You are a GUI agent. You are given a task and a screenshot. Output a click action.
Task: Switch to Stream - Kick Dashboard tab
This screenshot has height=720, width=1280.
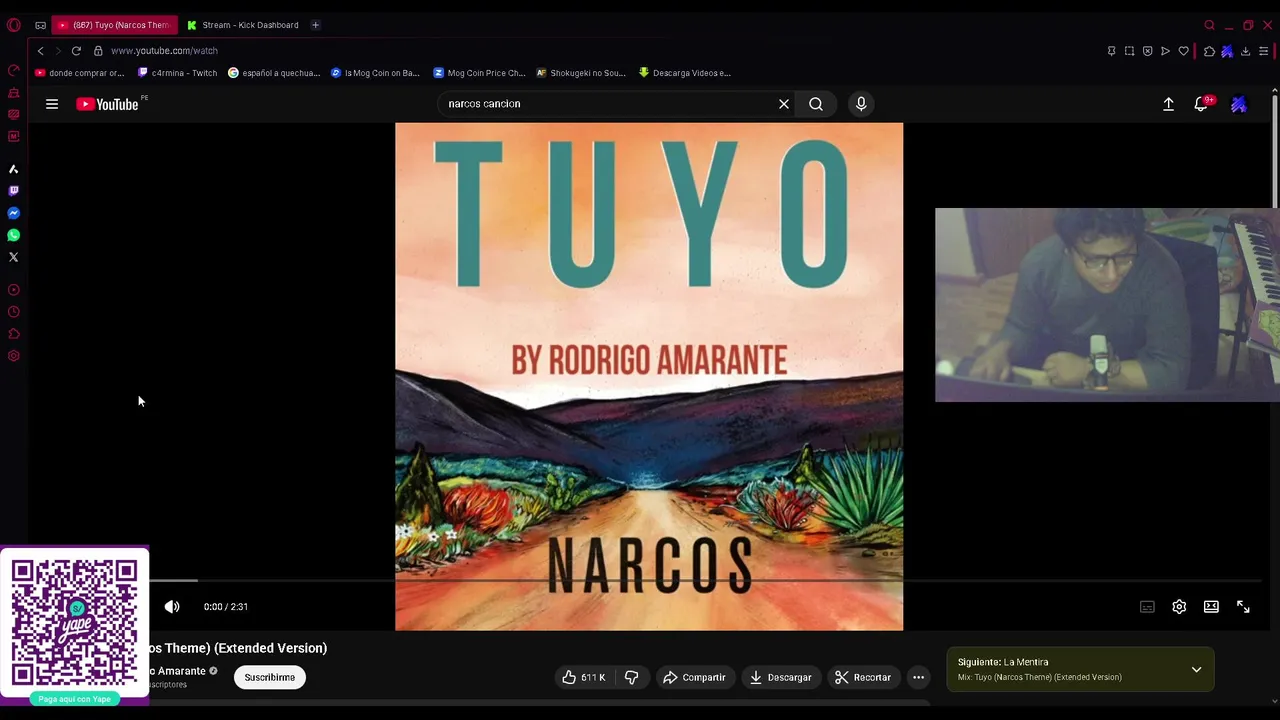243,25
